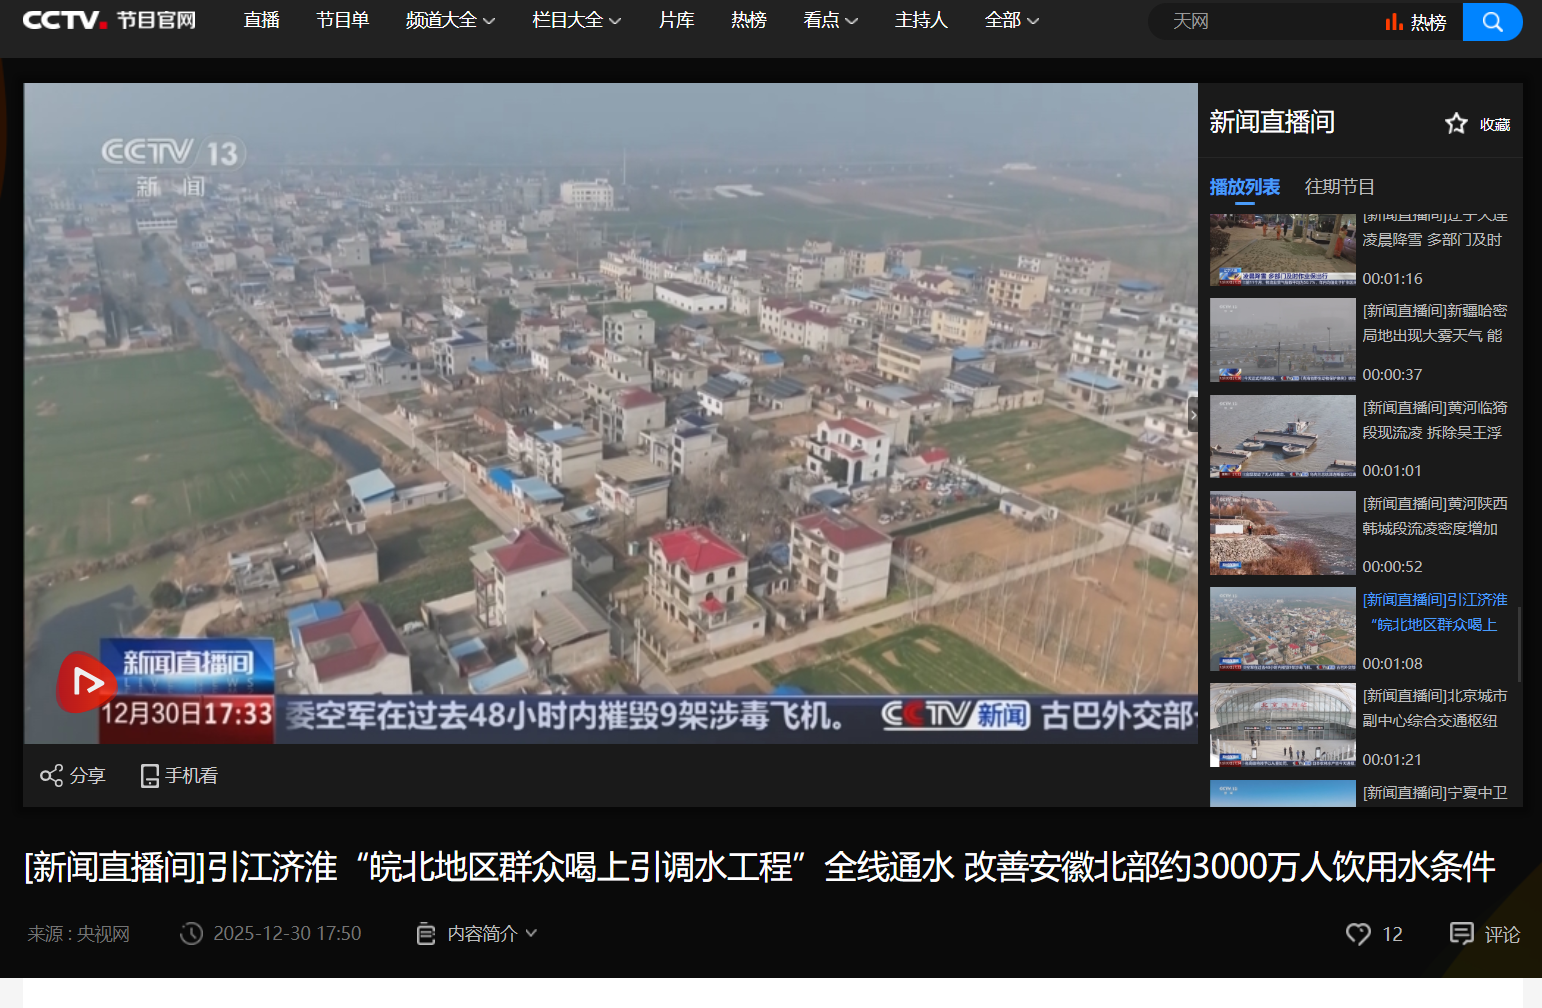
Task: Open the 主持人 hosts page
Action: [920, 20]
